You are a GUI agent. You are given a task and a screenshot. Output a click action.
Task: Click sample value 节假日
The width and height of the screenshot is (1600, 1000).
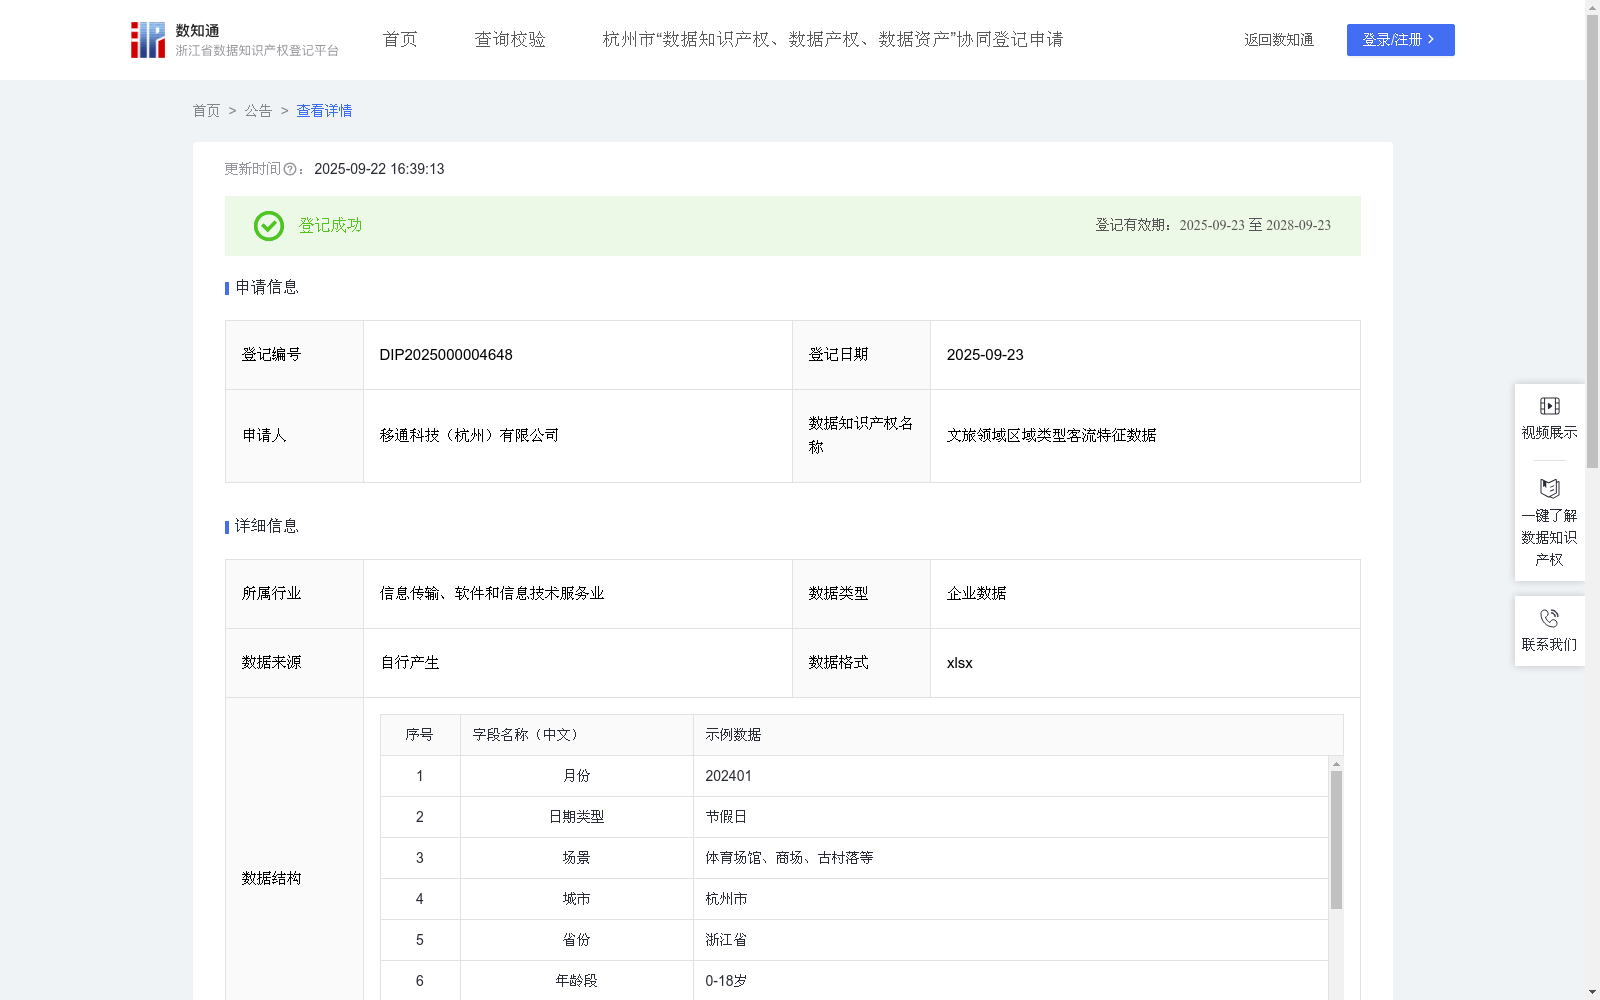pos(726,817)
